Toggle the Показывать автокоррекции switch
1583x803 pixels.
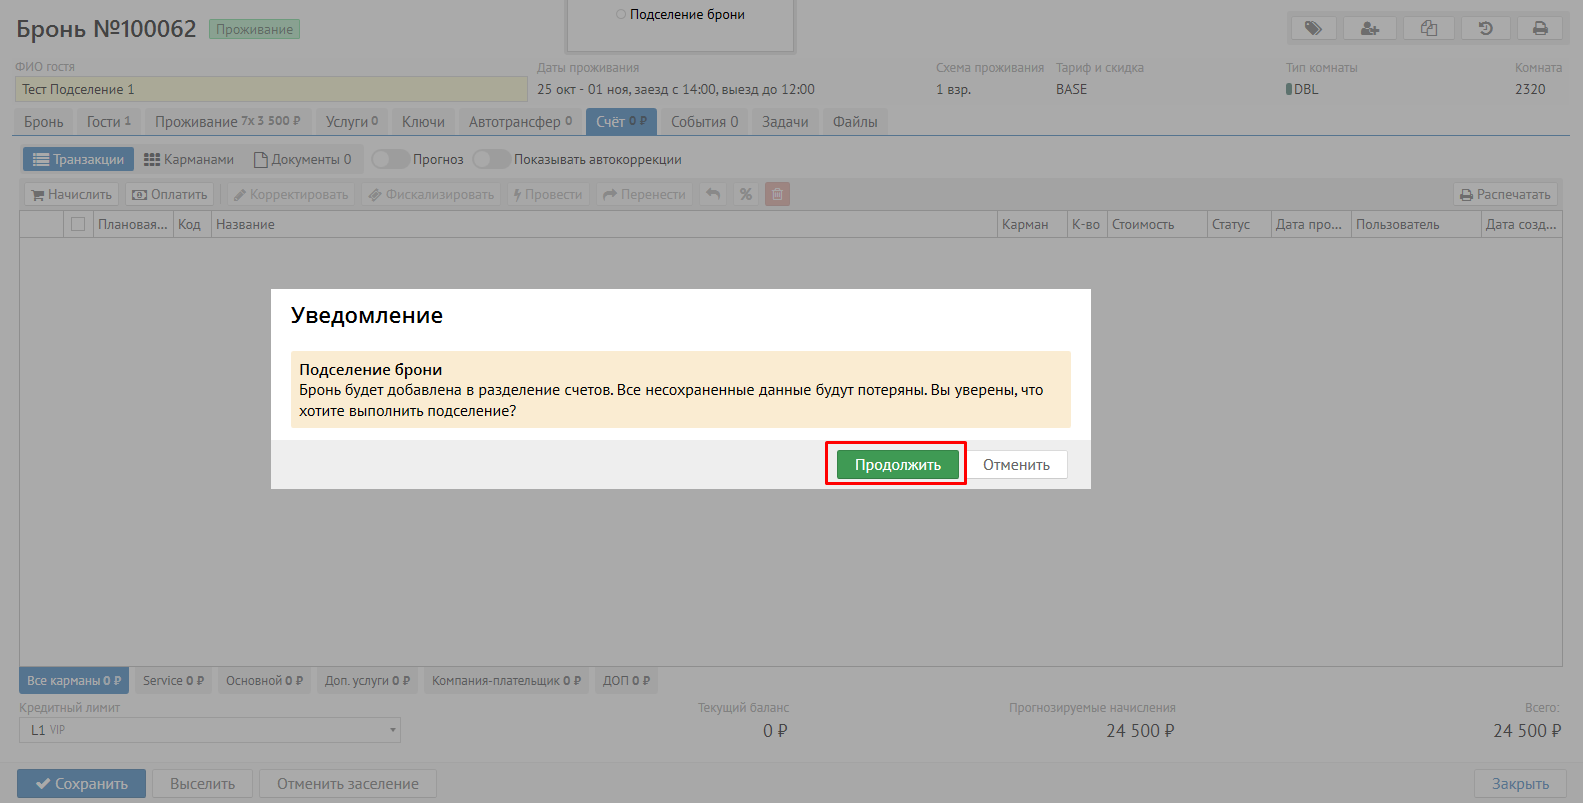491,159
